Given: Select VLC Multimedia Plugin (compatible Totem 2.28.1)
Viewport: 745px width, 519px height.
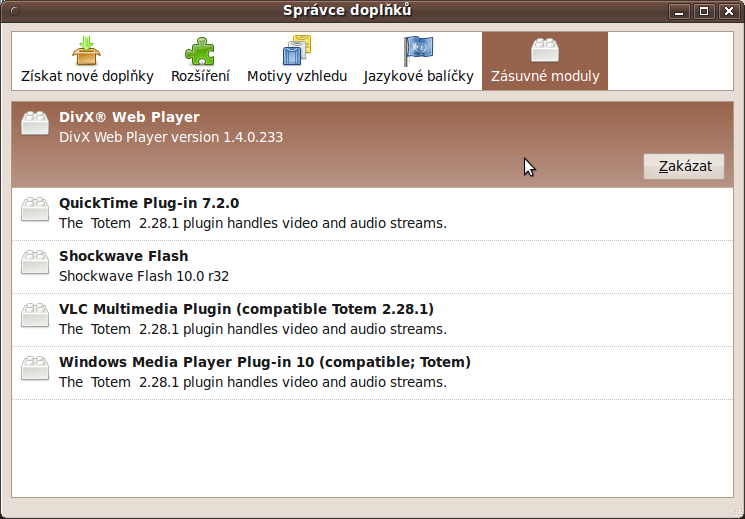Looking at the screenshot, I should [247, 309].
